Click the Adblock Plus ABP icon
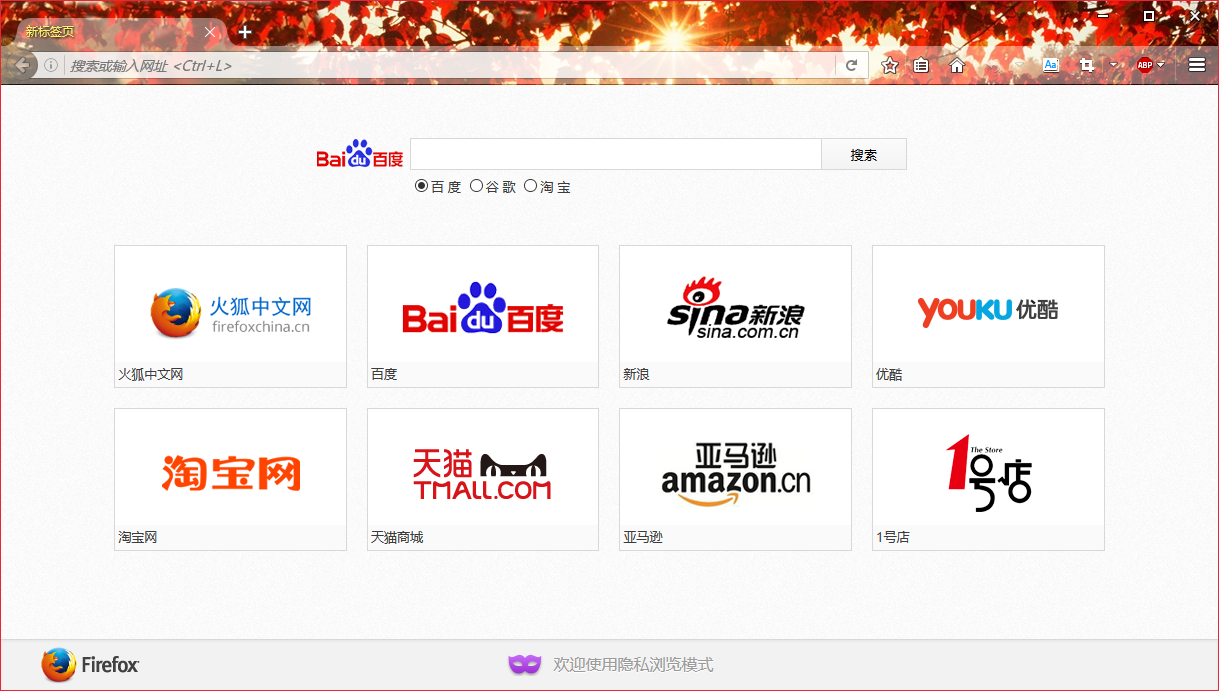1219x691 pixels. (1144, 66)
